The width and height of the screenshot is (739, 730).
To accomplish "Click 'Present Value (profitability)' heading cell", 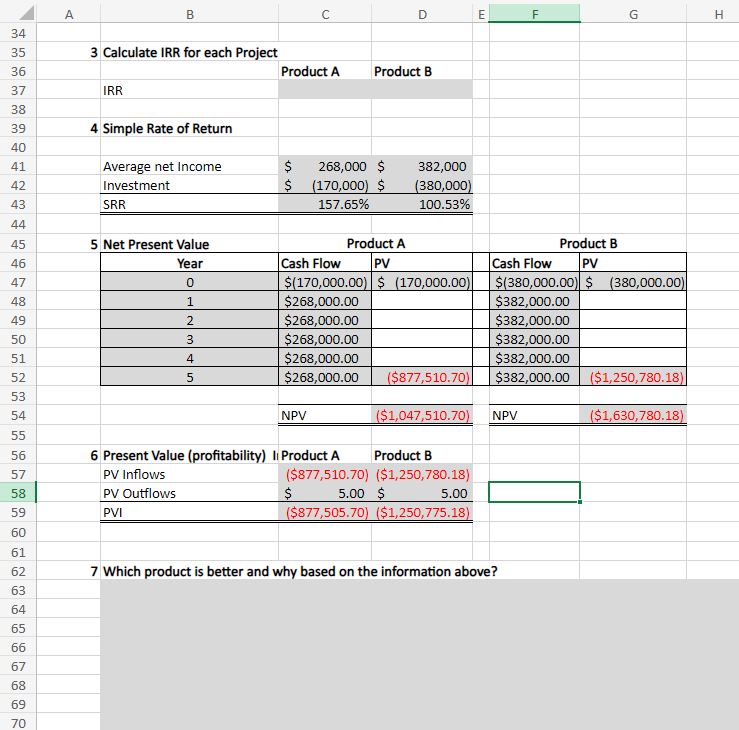I will [189, 455].
